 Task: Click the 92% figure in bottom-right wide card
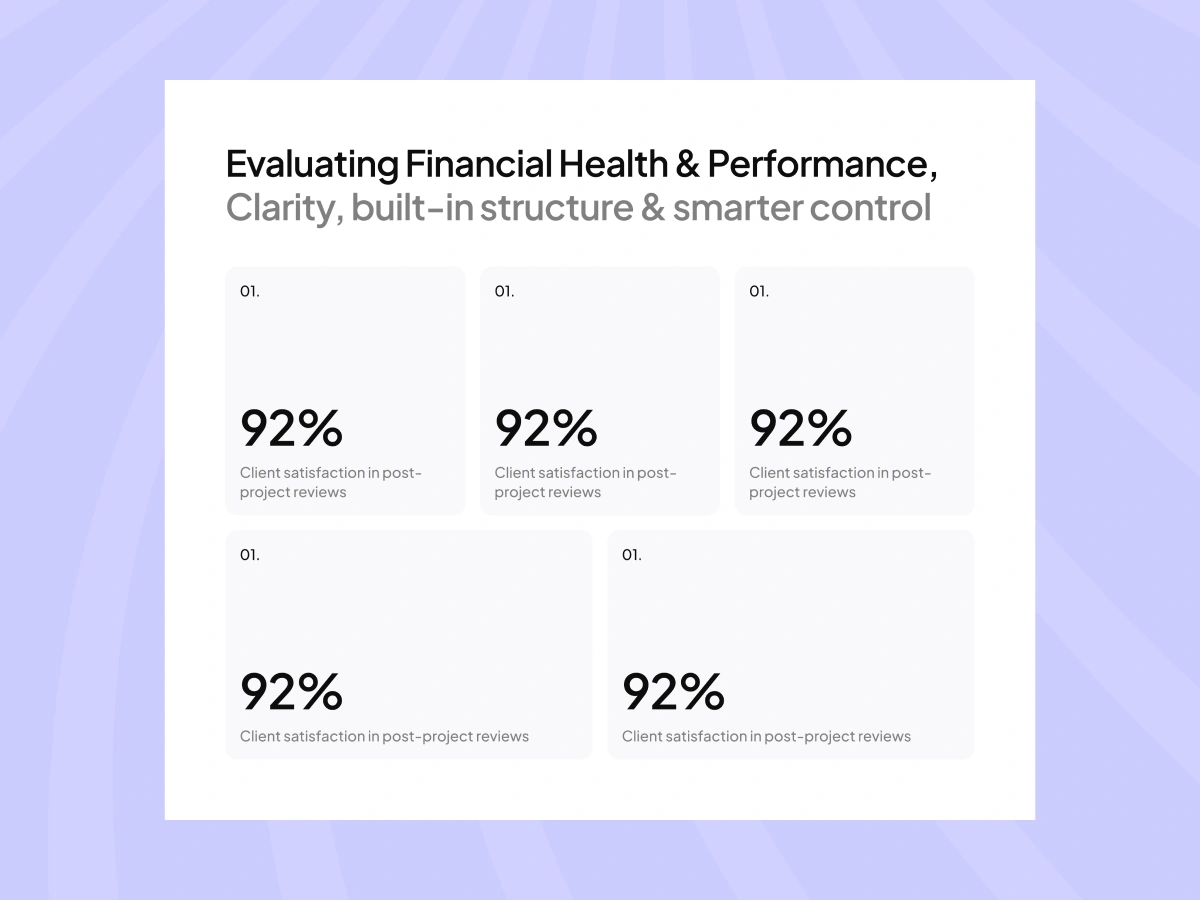[x=673, y=691]
